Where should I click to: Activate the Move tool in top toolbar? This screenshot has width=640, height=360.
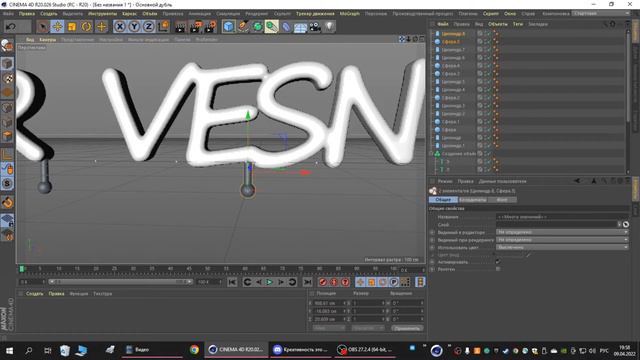click(58, 27)
